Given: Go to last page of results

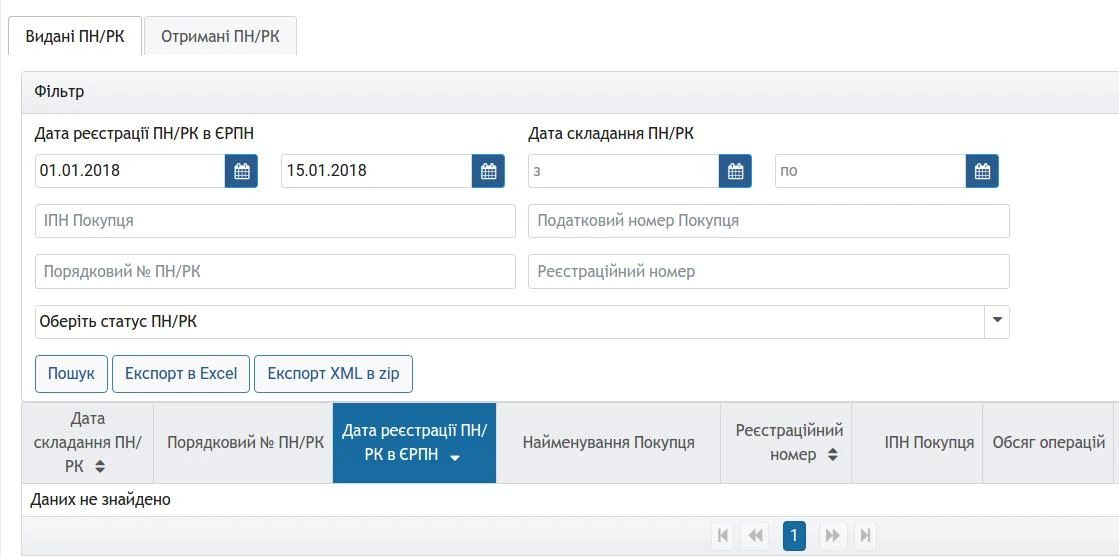Looking at the screenshot, I should pos(865,536).
